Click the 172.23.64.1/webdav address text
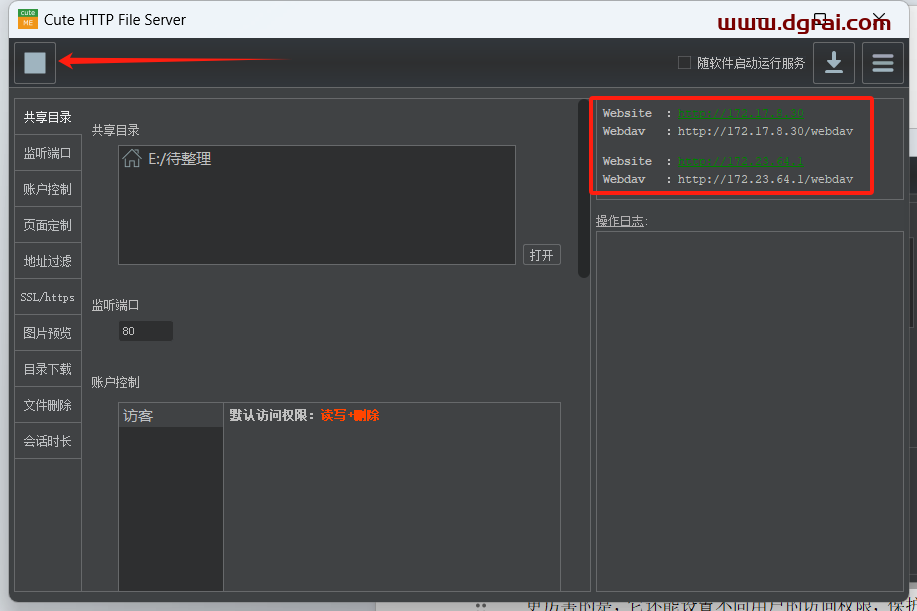 pos(765,179)
